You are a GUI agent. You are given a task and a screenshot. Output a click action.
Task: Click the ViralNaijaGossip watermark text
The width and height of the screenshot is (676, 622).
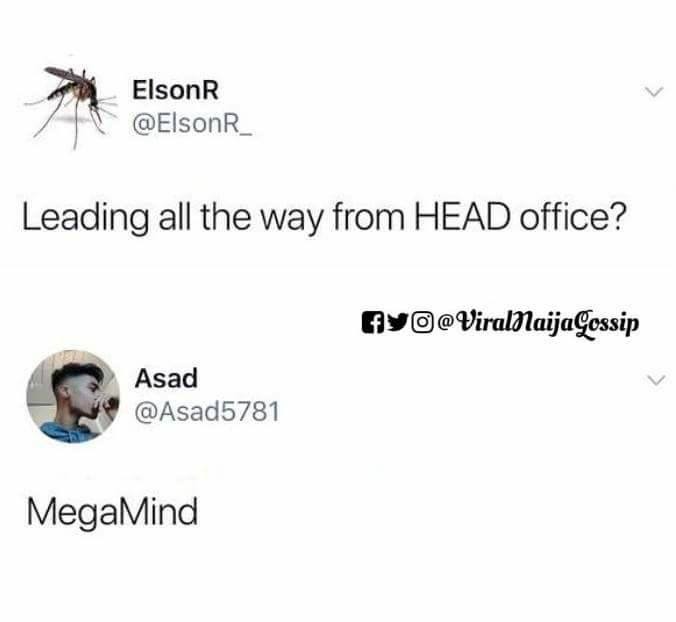547,323
